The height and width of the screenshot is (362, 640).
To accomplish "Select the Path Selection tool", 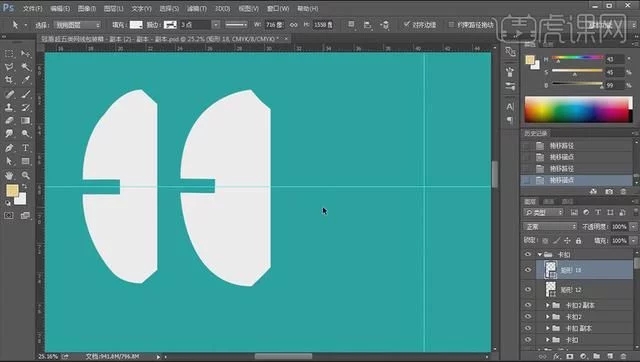I will pyautogui.click(x=9, y=161).
